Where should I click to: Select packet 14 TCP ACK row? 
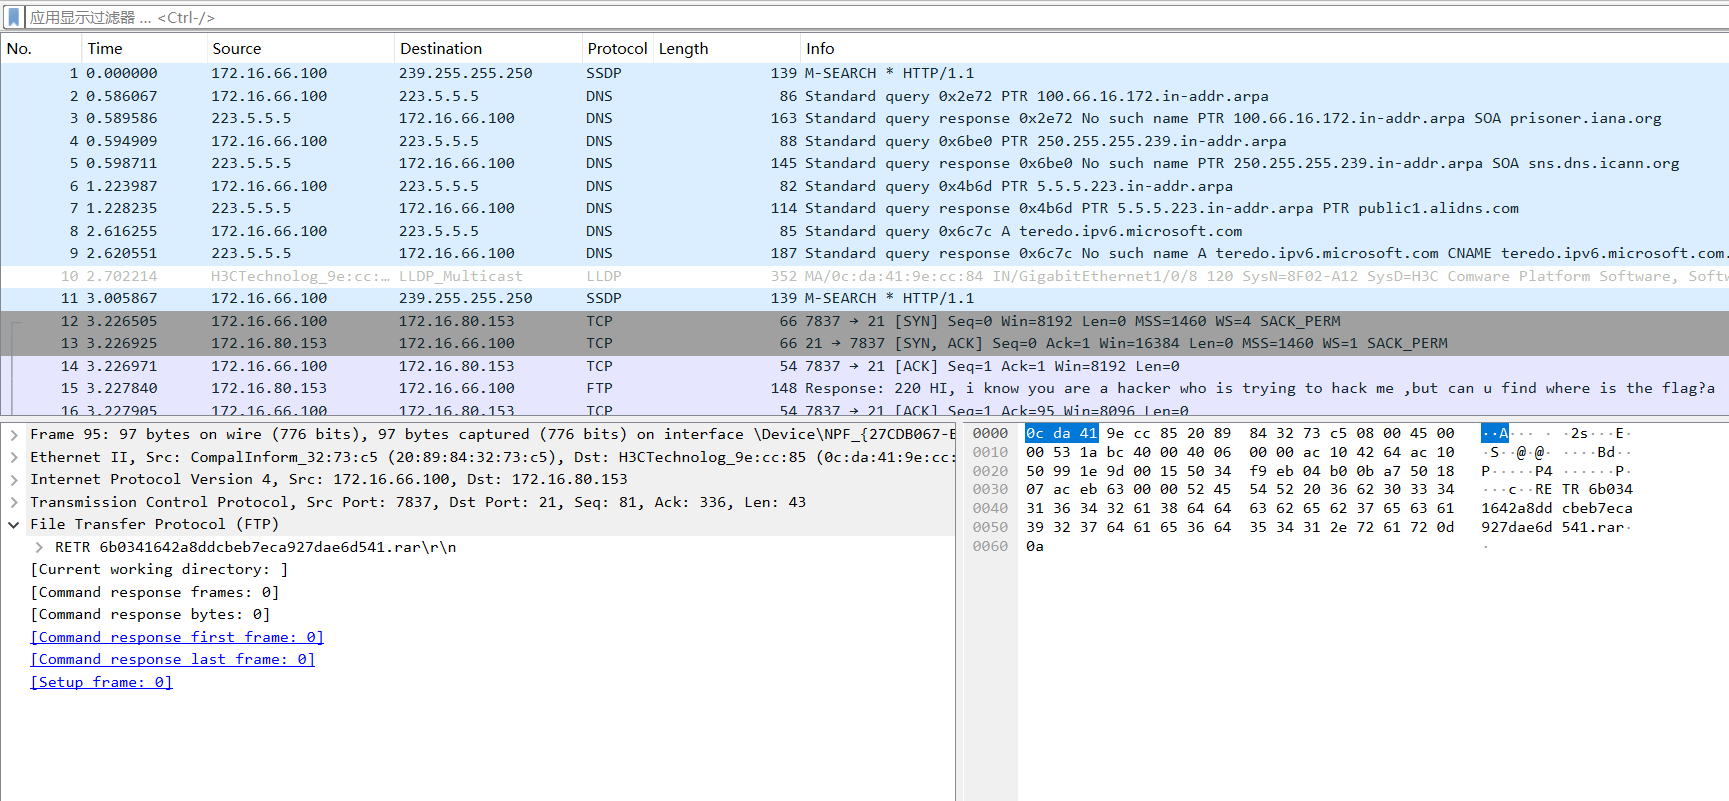tap(864, 366)
